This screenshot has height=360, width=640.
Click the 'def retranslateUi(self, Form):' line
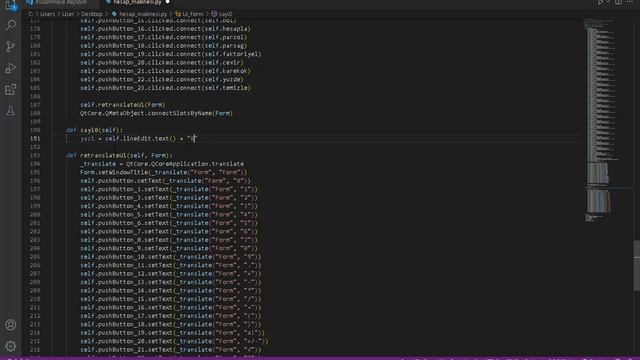[119, 156]
